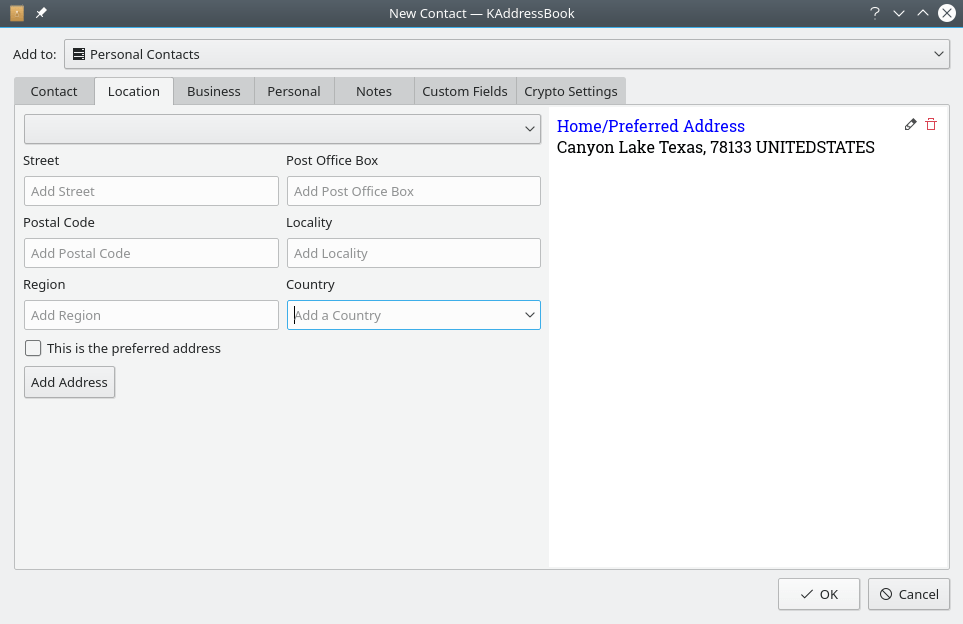Screen dimensions: 963x624
Task: Click into the Add Postal Code field
Action: [x=151, y=253]
